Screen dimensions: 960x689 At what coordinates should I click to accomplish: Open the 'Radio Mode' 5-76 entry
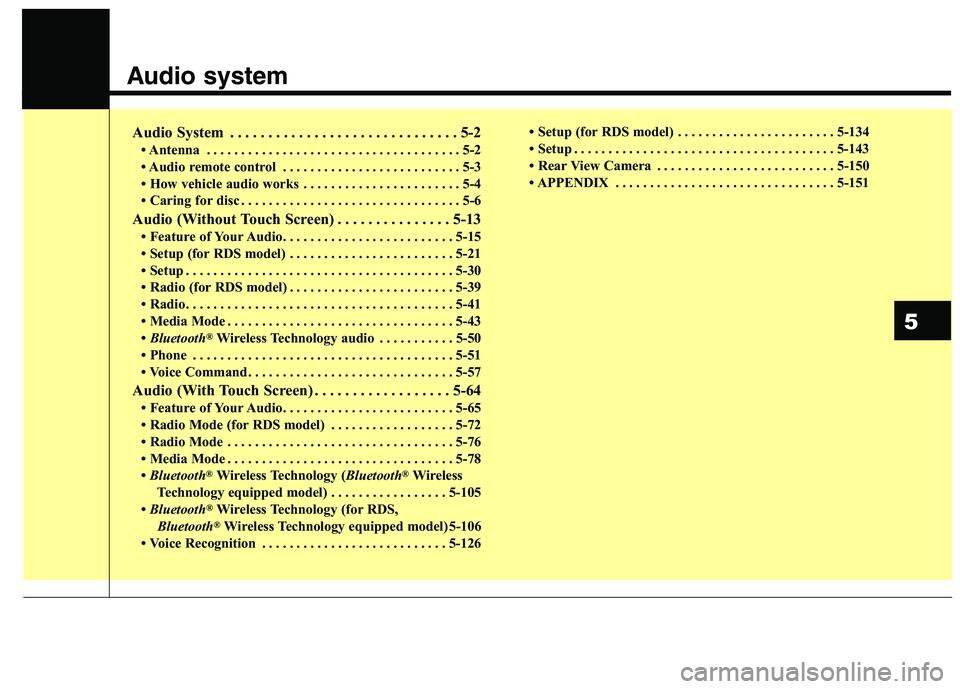pos(310,442)
